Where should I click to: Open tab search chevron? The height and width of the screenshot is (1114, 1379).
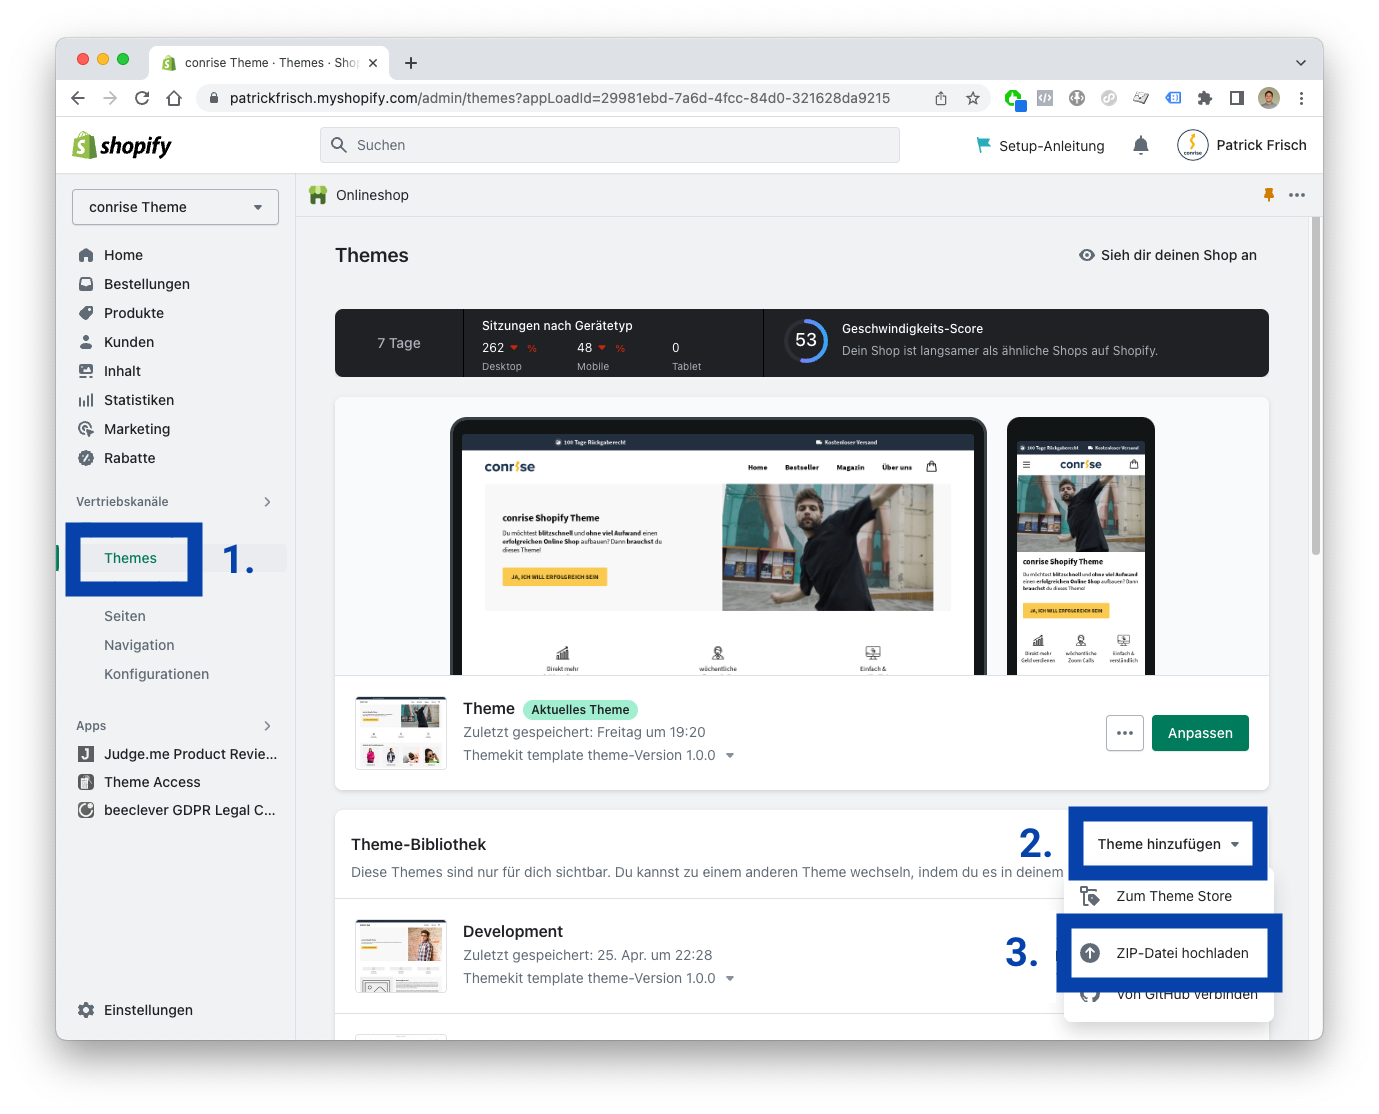pos(1301,63)
